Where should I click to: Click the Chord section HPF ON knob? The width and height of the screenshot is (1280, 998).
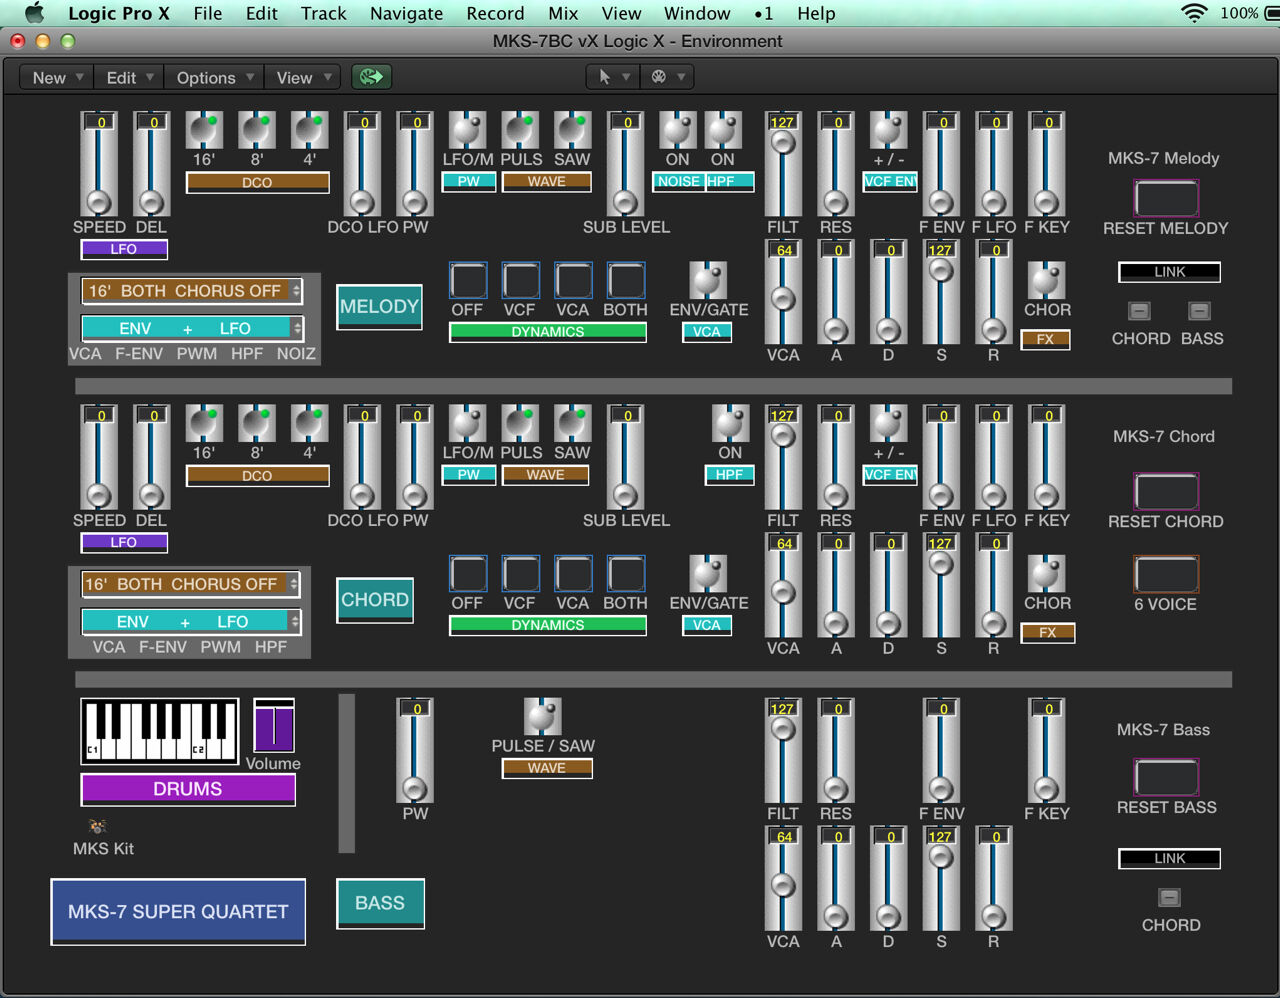coord(730,424)
